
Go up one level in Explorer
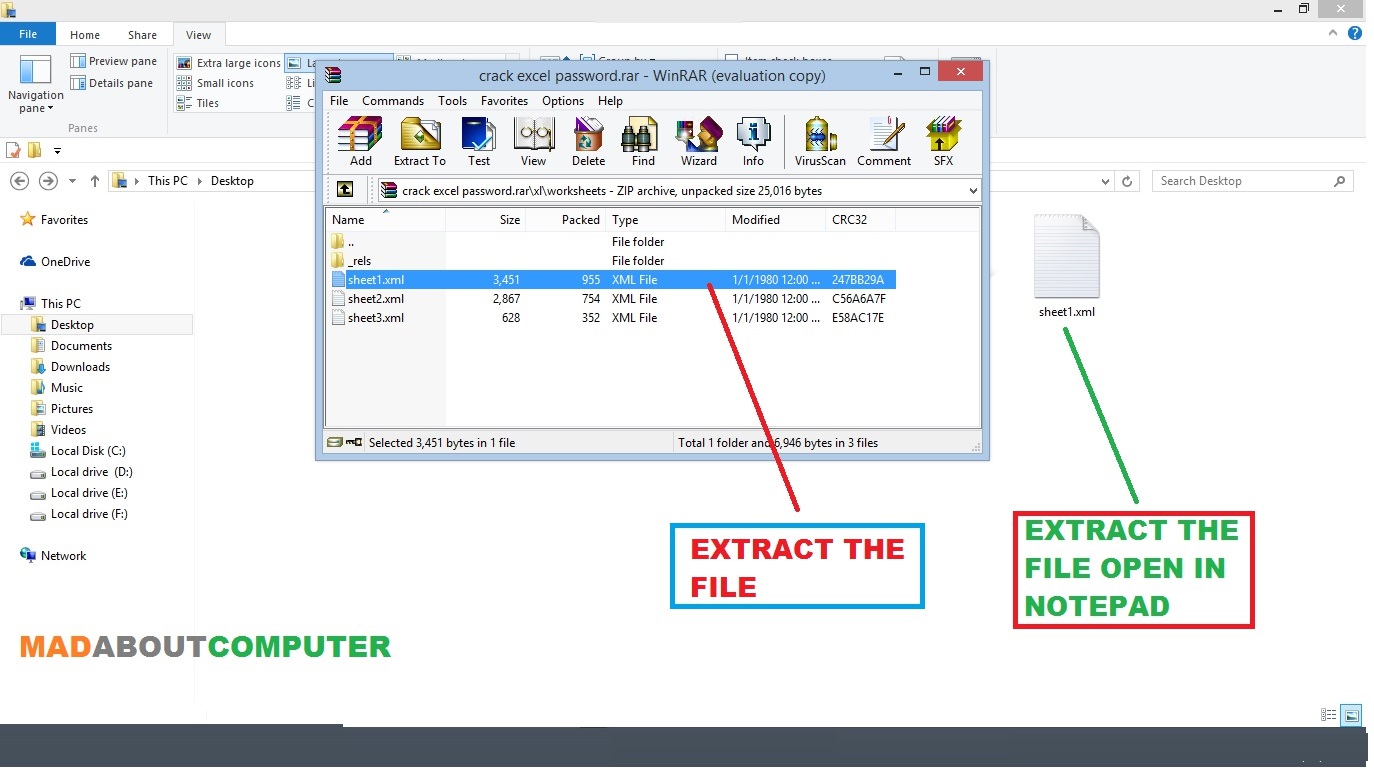tap(95, 181)
